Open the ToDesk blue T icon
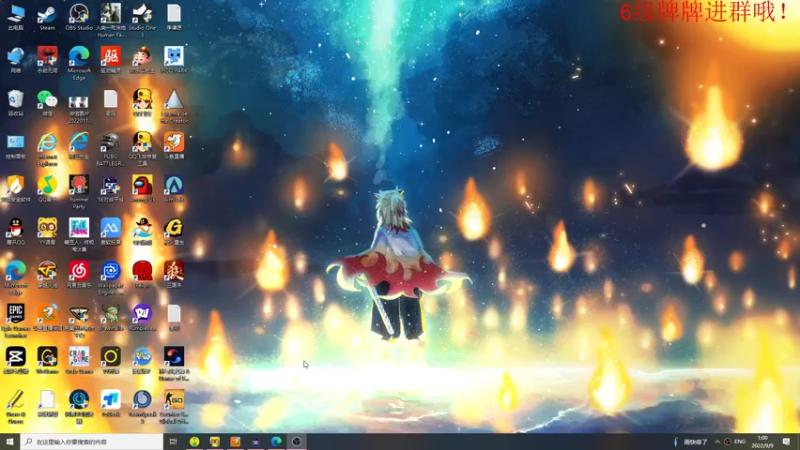Image resolution: width=800 pixels, height=450 pixels. pyautogui.click(x=110, y=403)
